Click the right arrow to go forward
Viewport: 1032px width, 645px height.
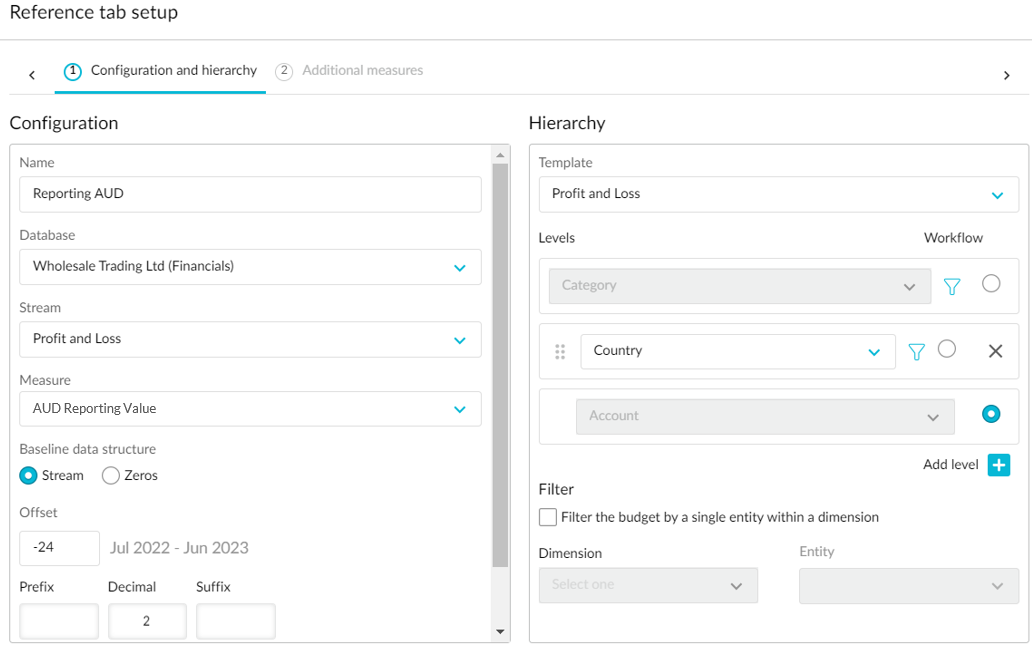pyautogui.click(x=1006, y=75)
